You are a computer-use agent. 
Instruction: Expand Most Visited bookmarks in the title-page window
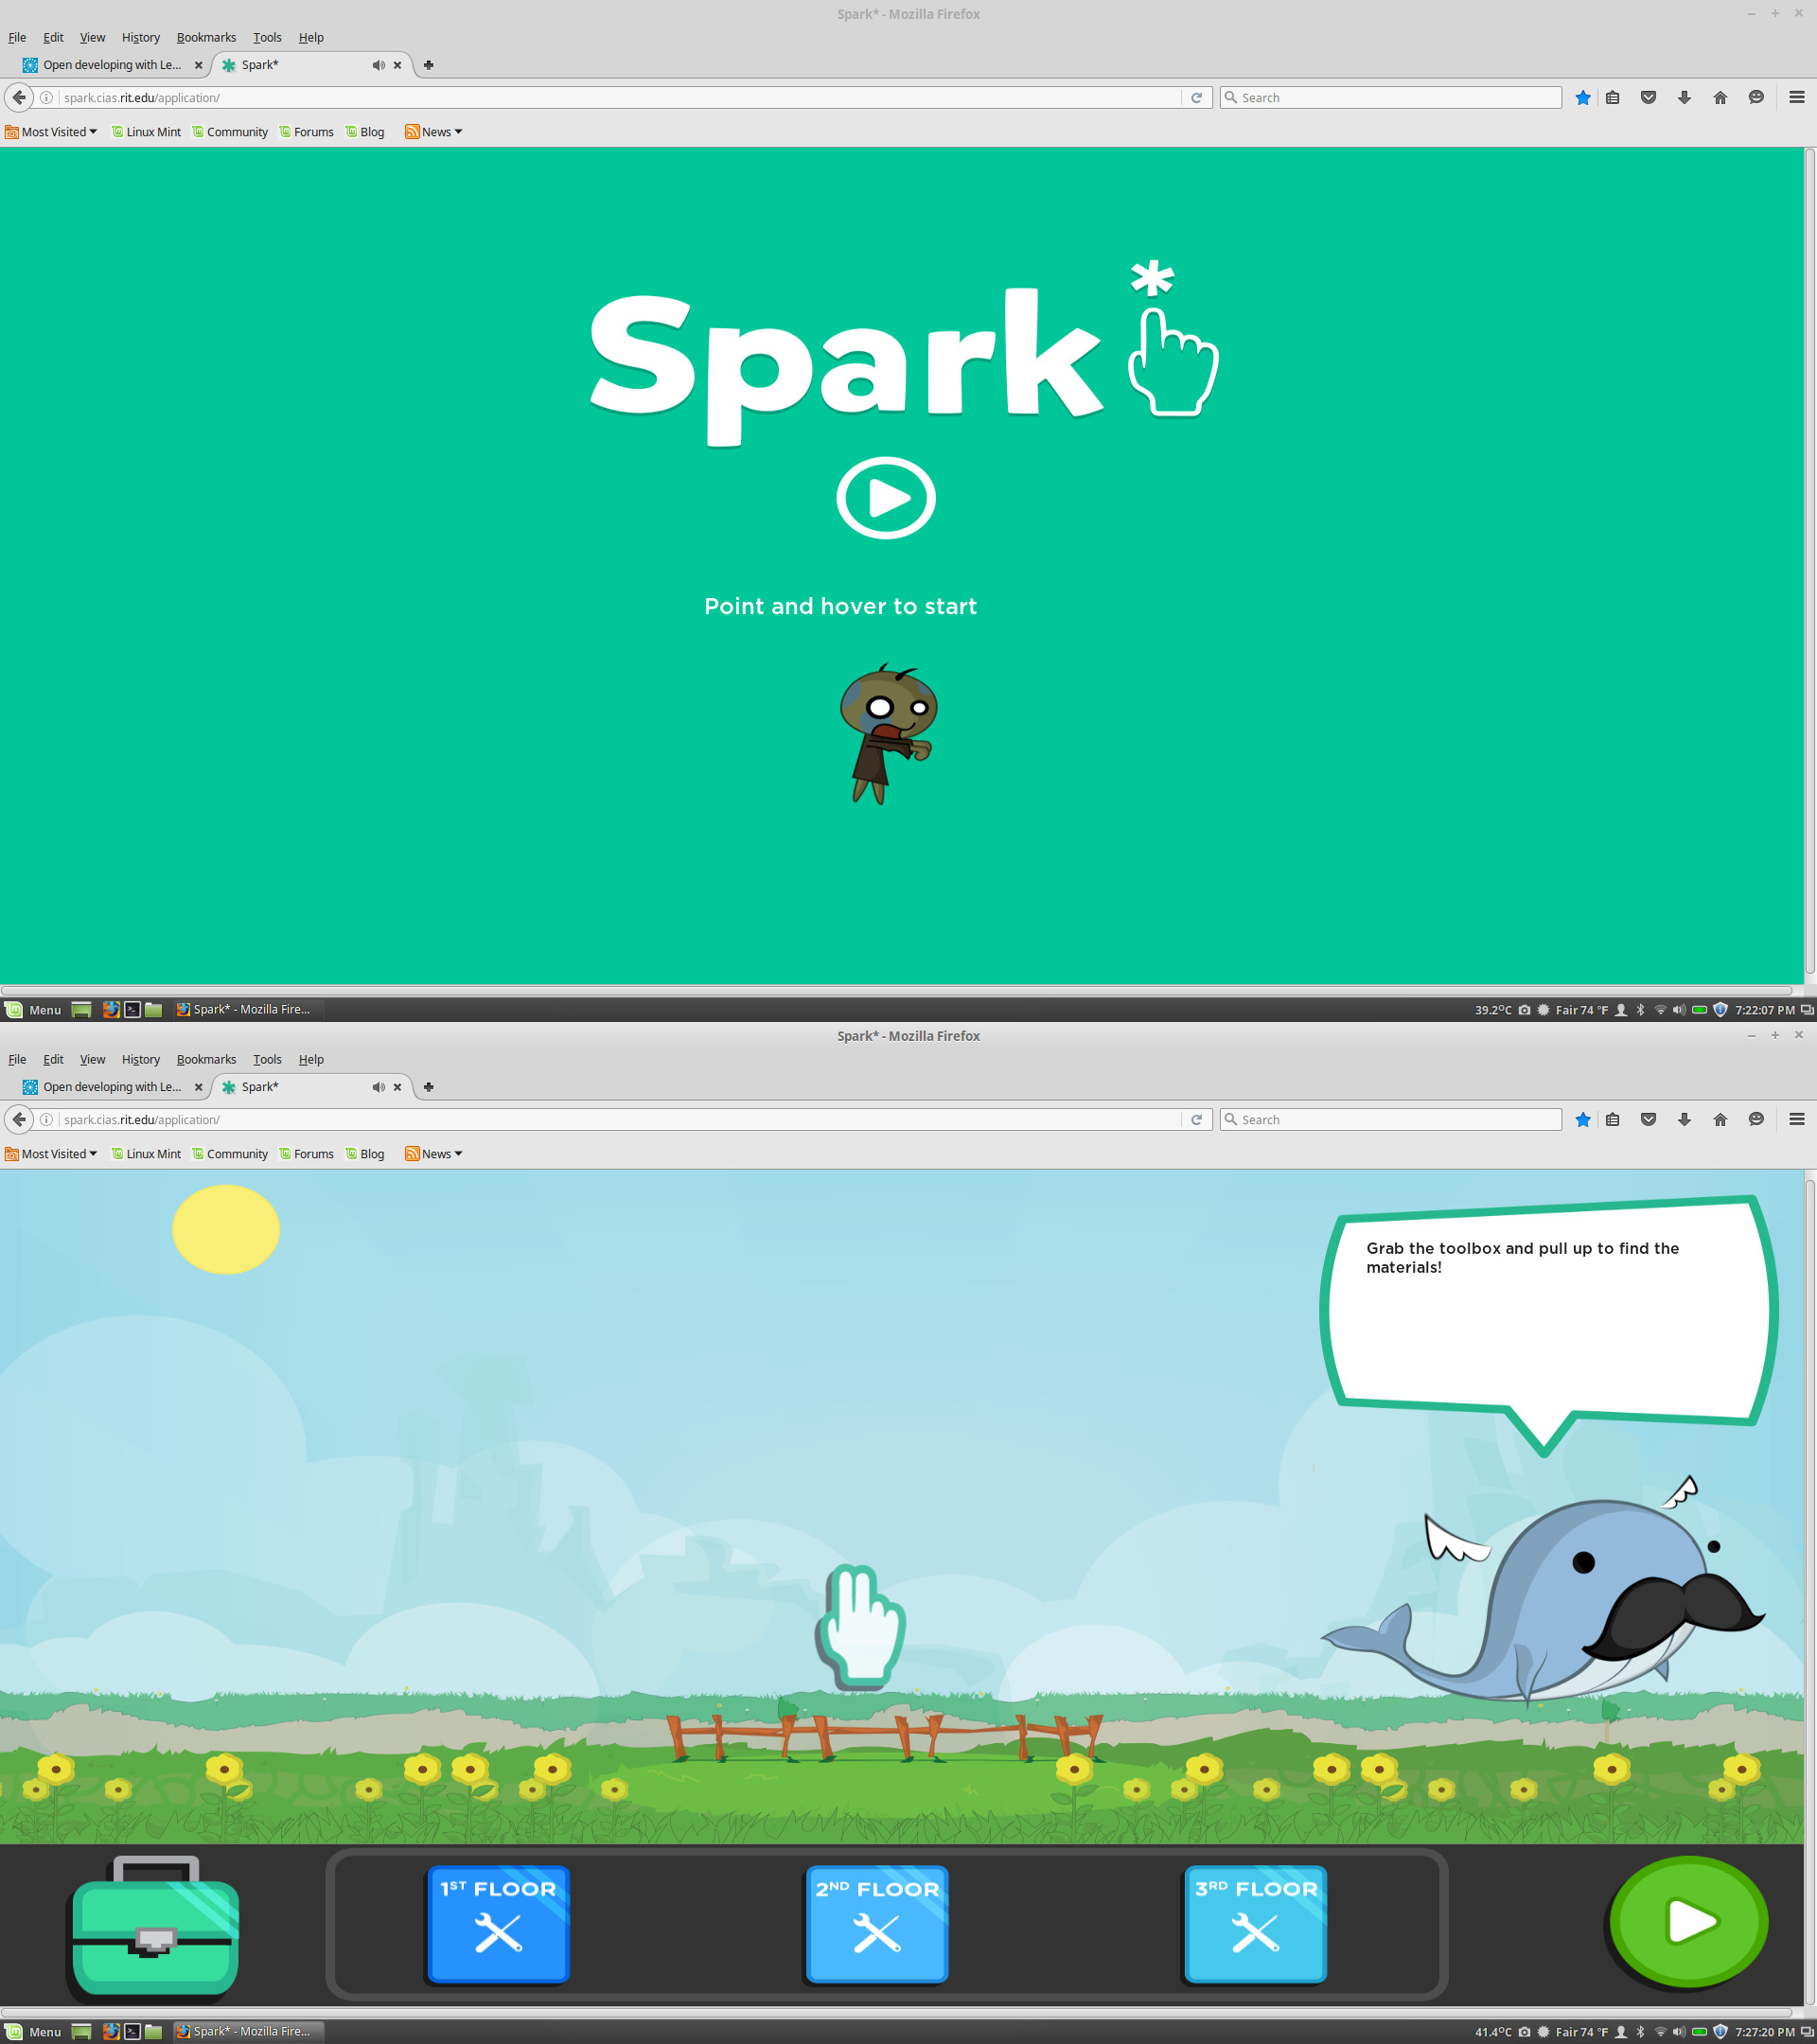click(x=51, y=132)
